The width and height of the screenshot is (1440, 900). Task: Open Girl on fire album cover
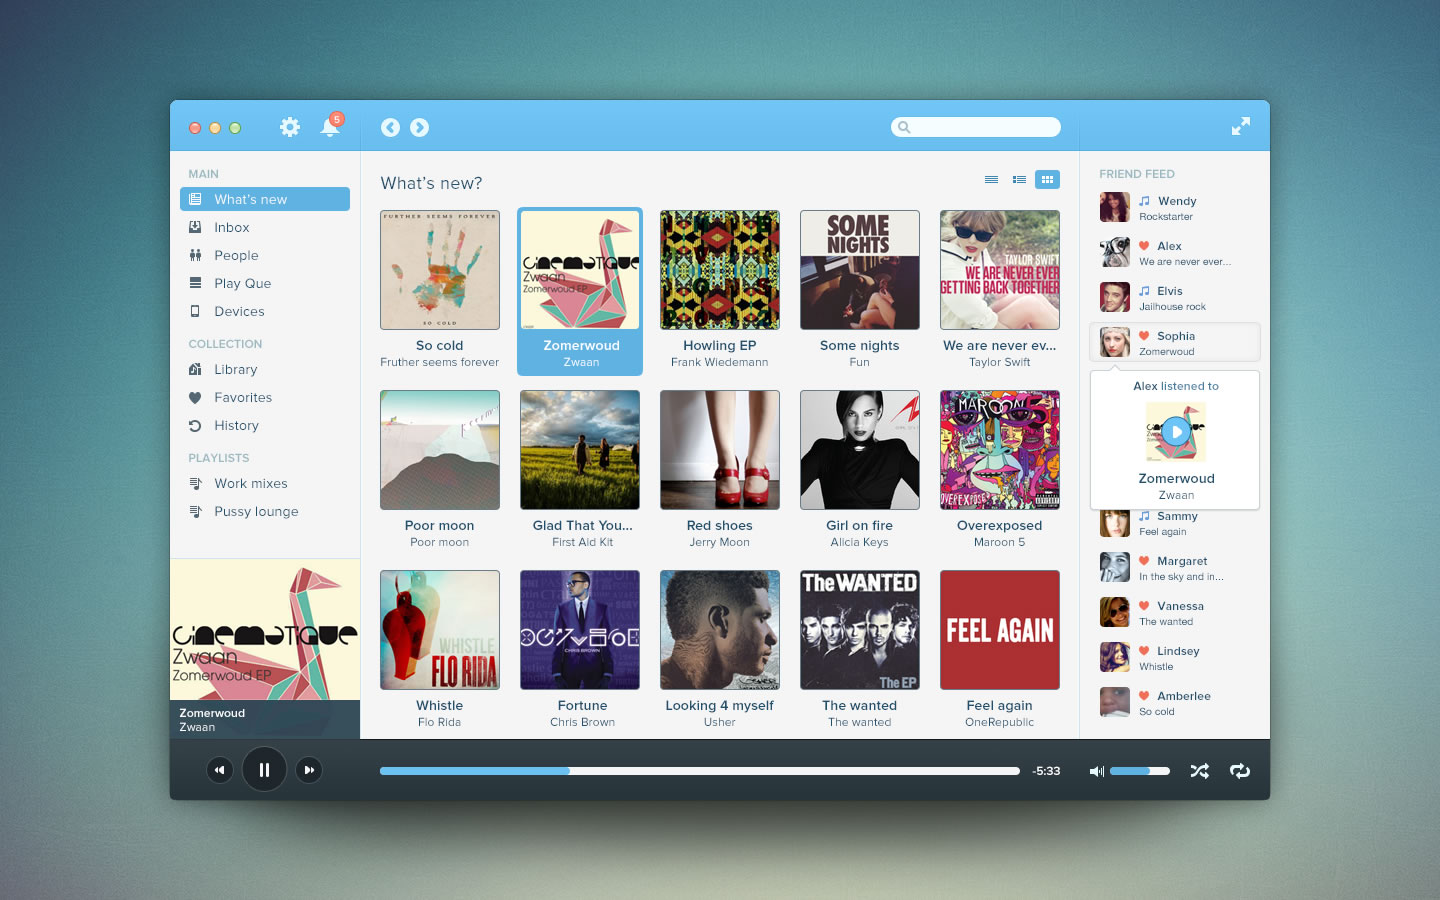(x=860, y=450)
